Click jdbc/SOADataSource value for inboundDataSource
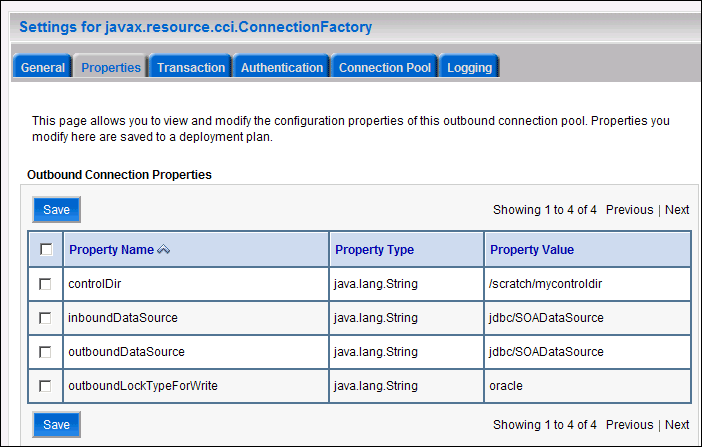 [x=587, y=318]
